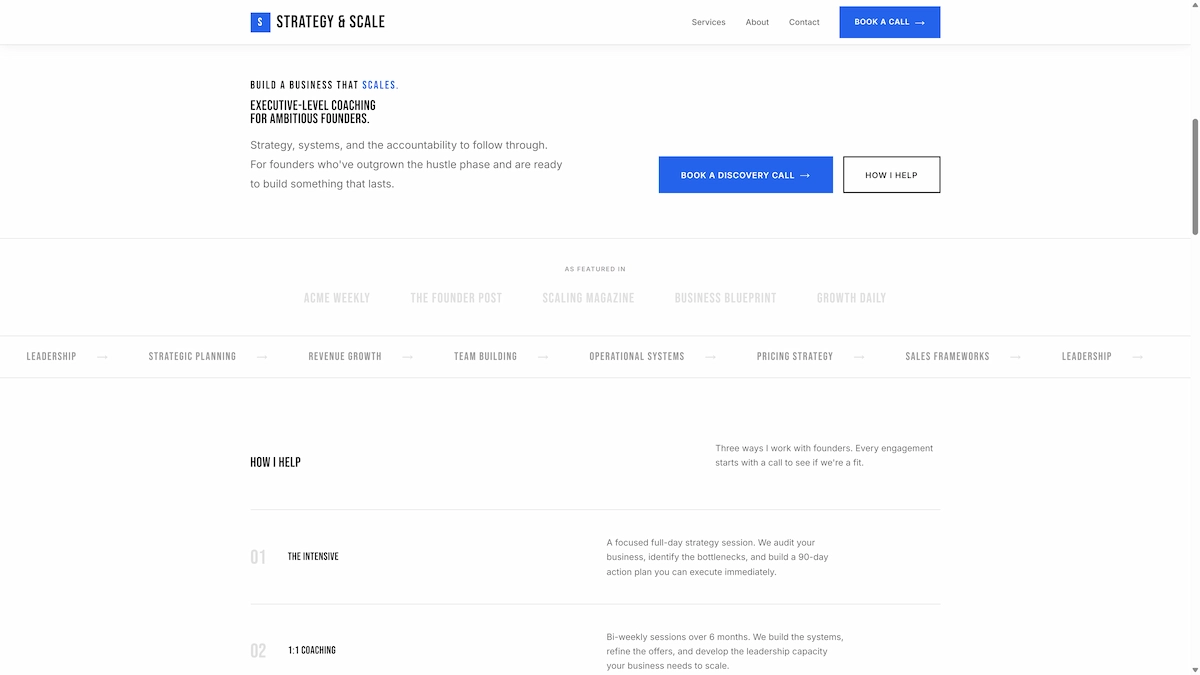Click the Acme Weekly featured logo

click(337, 297)
